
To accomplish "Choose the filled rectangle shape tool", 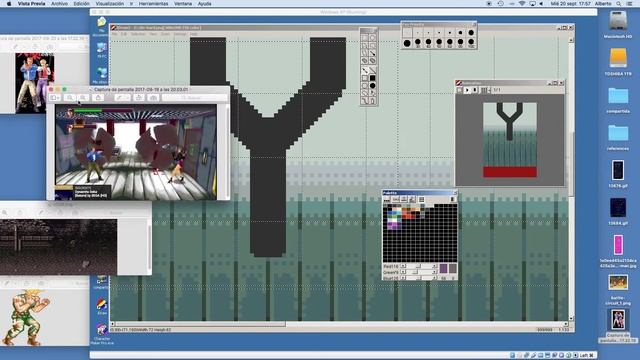I will pyautogui.click(x=373, y=78).
